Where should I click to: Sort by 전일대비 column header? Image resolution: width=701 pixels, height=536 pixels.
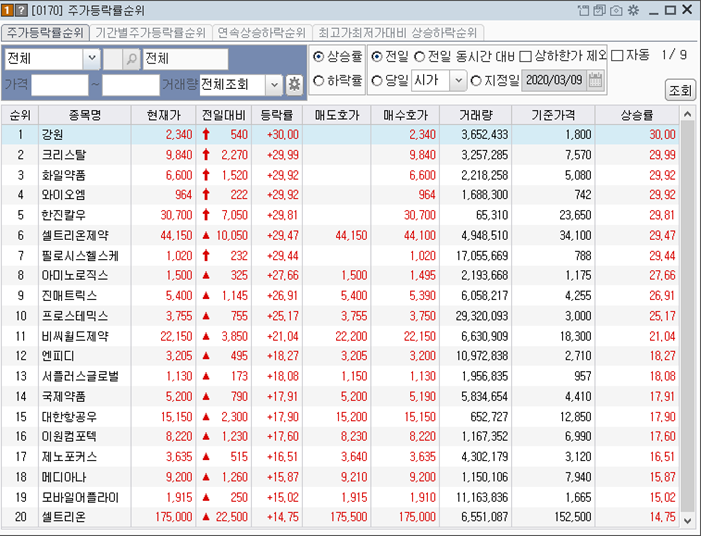click(224, 115)
